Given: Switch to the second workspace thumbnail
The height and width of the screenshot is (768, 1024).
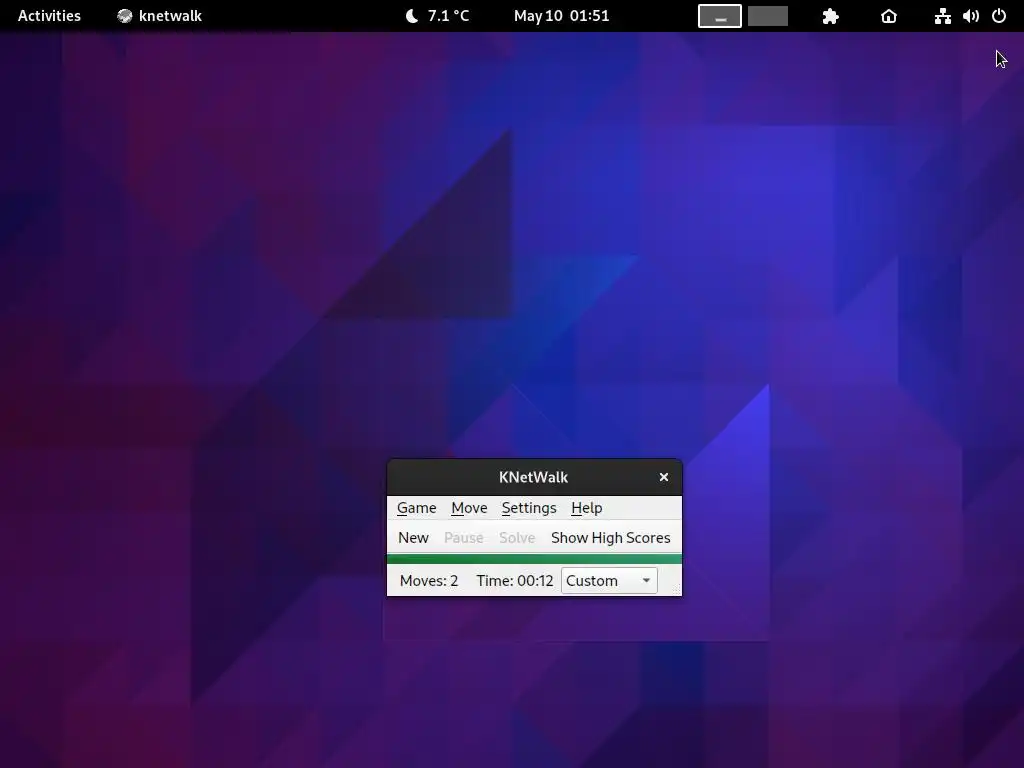Looking at the screenshot, I should [x=767, y=16].
